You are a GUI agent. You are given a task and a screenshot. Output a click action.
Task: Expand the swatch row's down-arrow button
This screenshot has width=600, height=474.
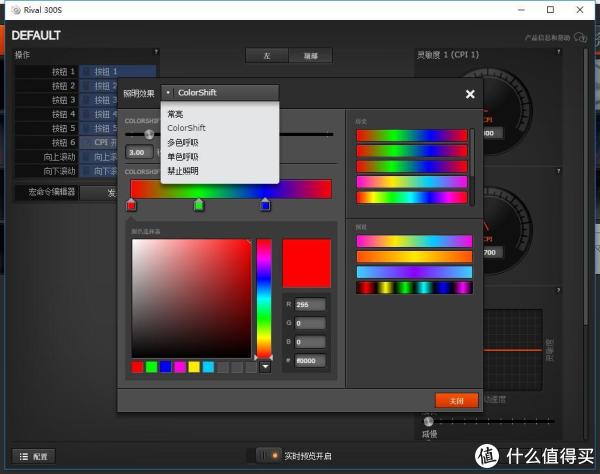[265, 367]
